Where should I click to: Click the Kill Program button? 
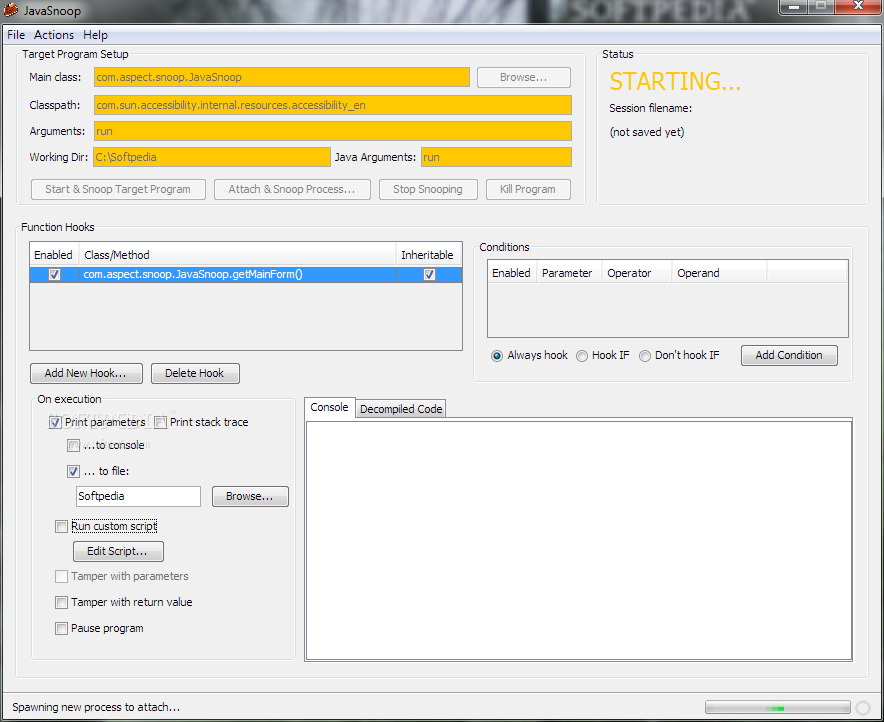point(528,189)
